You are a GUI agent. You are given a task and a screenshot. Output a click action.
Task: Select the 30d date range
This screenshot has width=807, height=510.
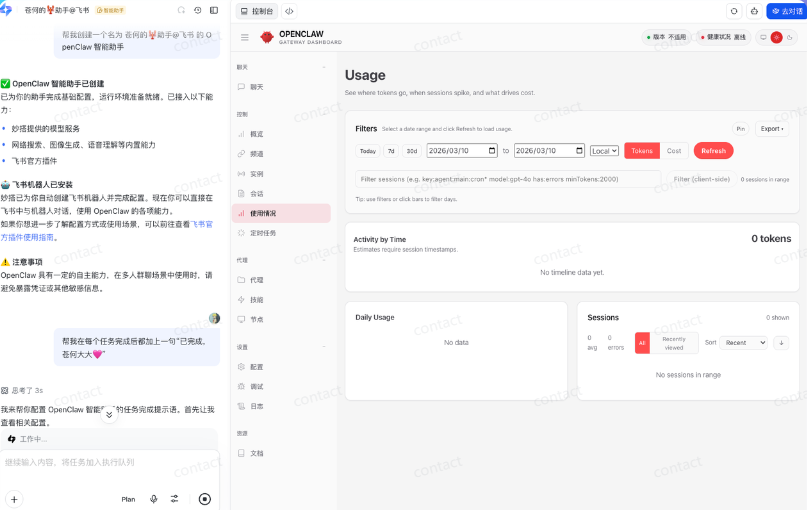tap(412, 151)
